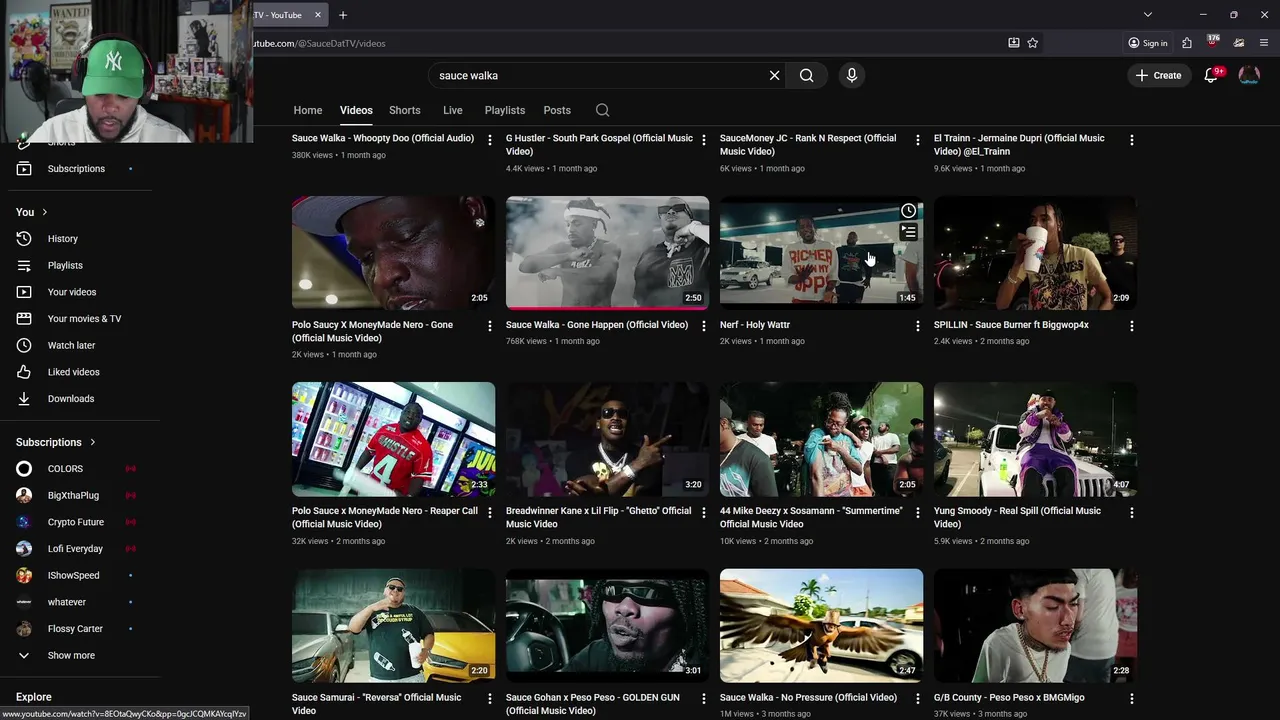Viewport: 1280px width, 720px height.
Task: Switch to the Shorts tab
Action: (405, 110)
